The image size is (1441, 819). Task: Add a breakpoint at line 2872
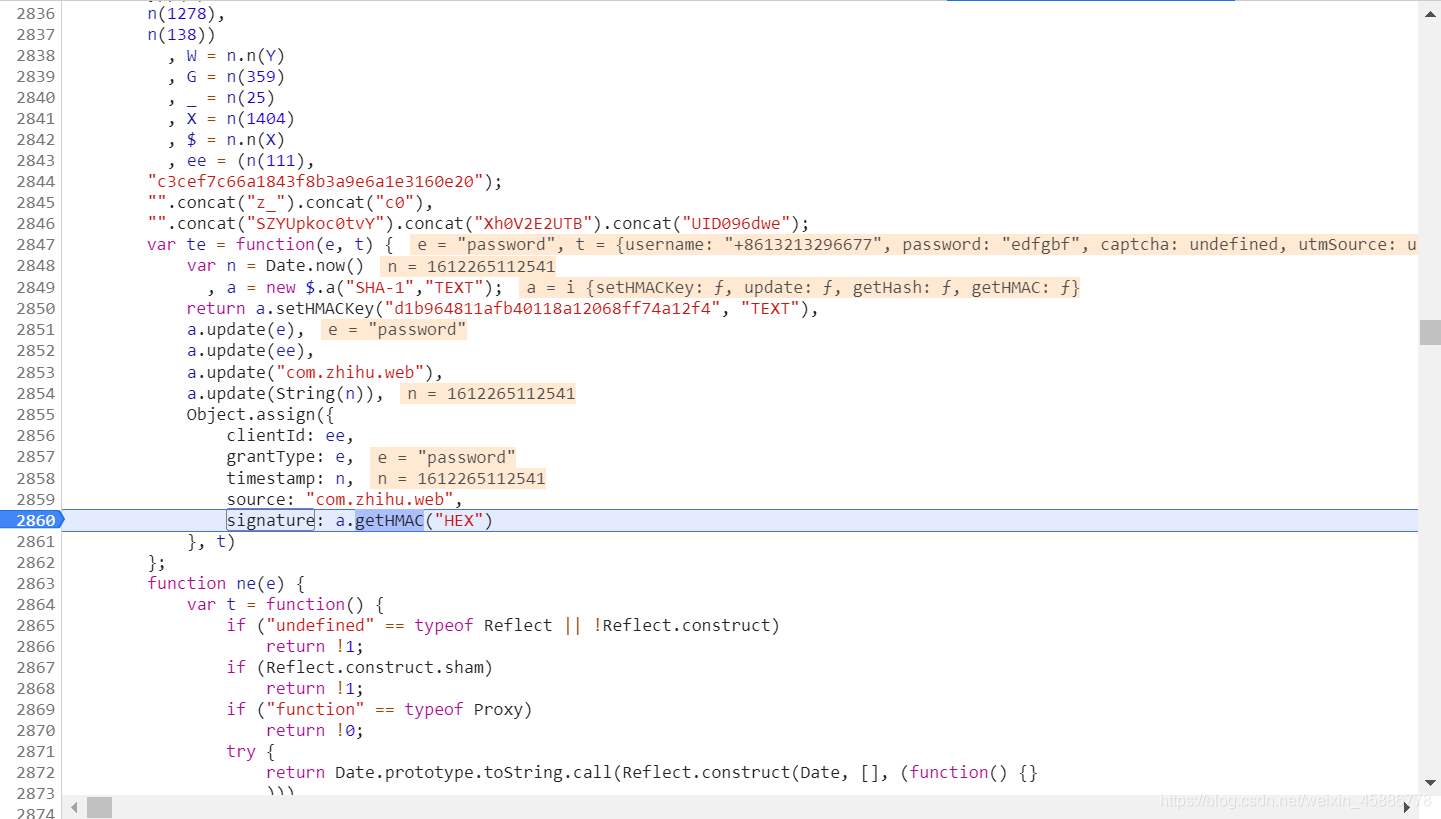point(36,772)
